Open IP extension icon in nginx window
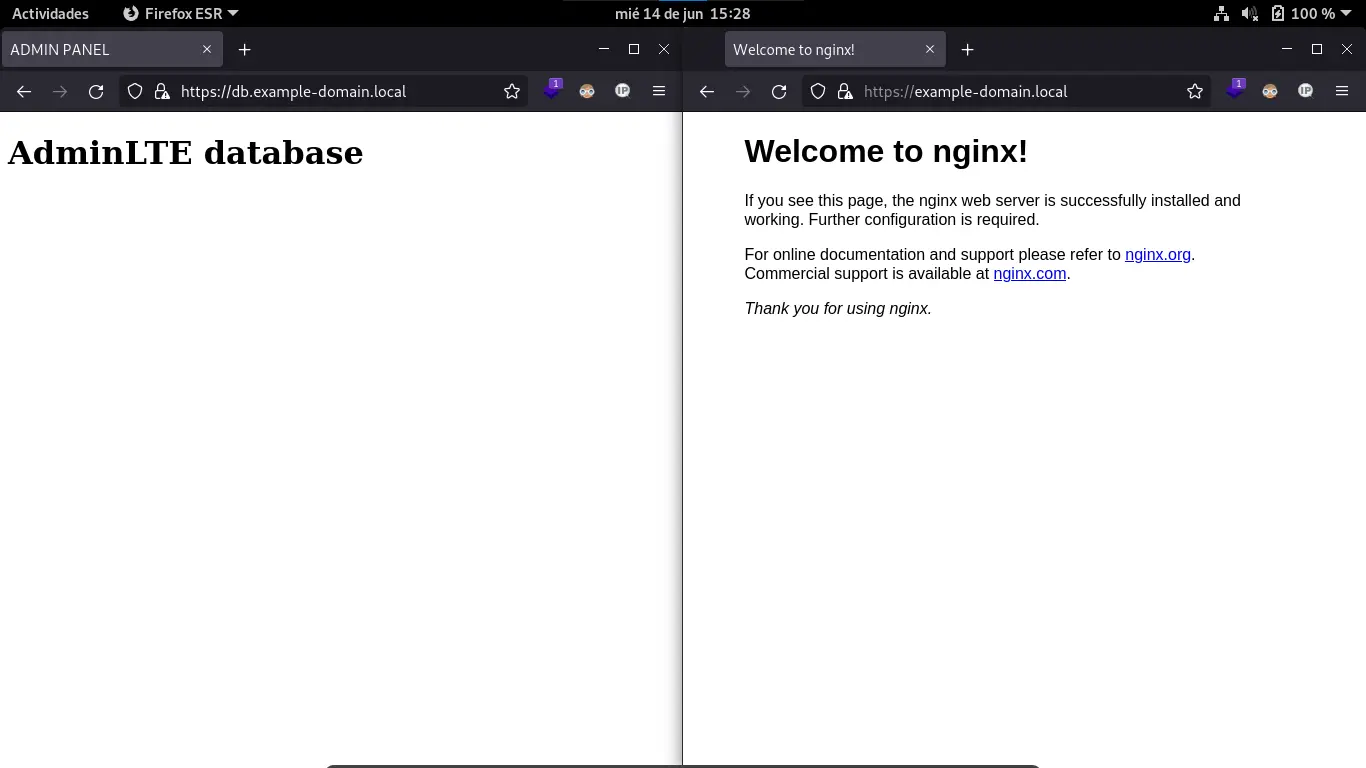1366x768 pixels. coord(1305,91)
